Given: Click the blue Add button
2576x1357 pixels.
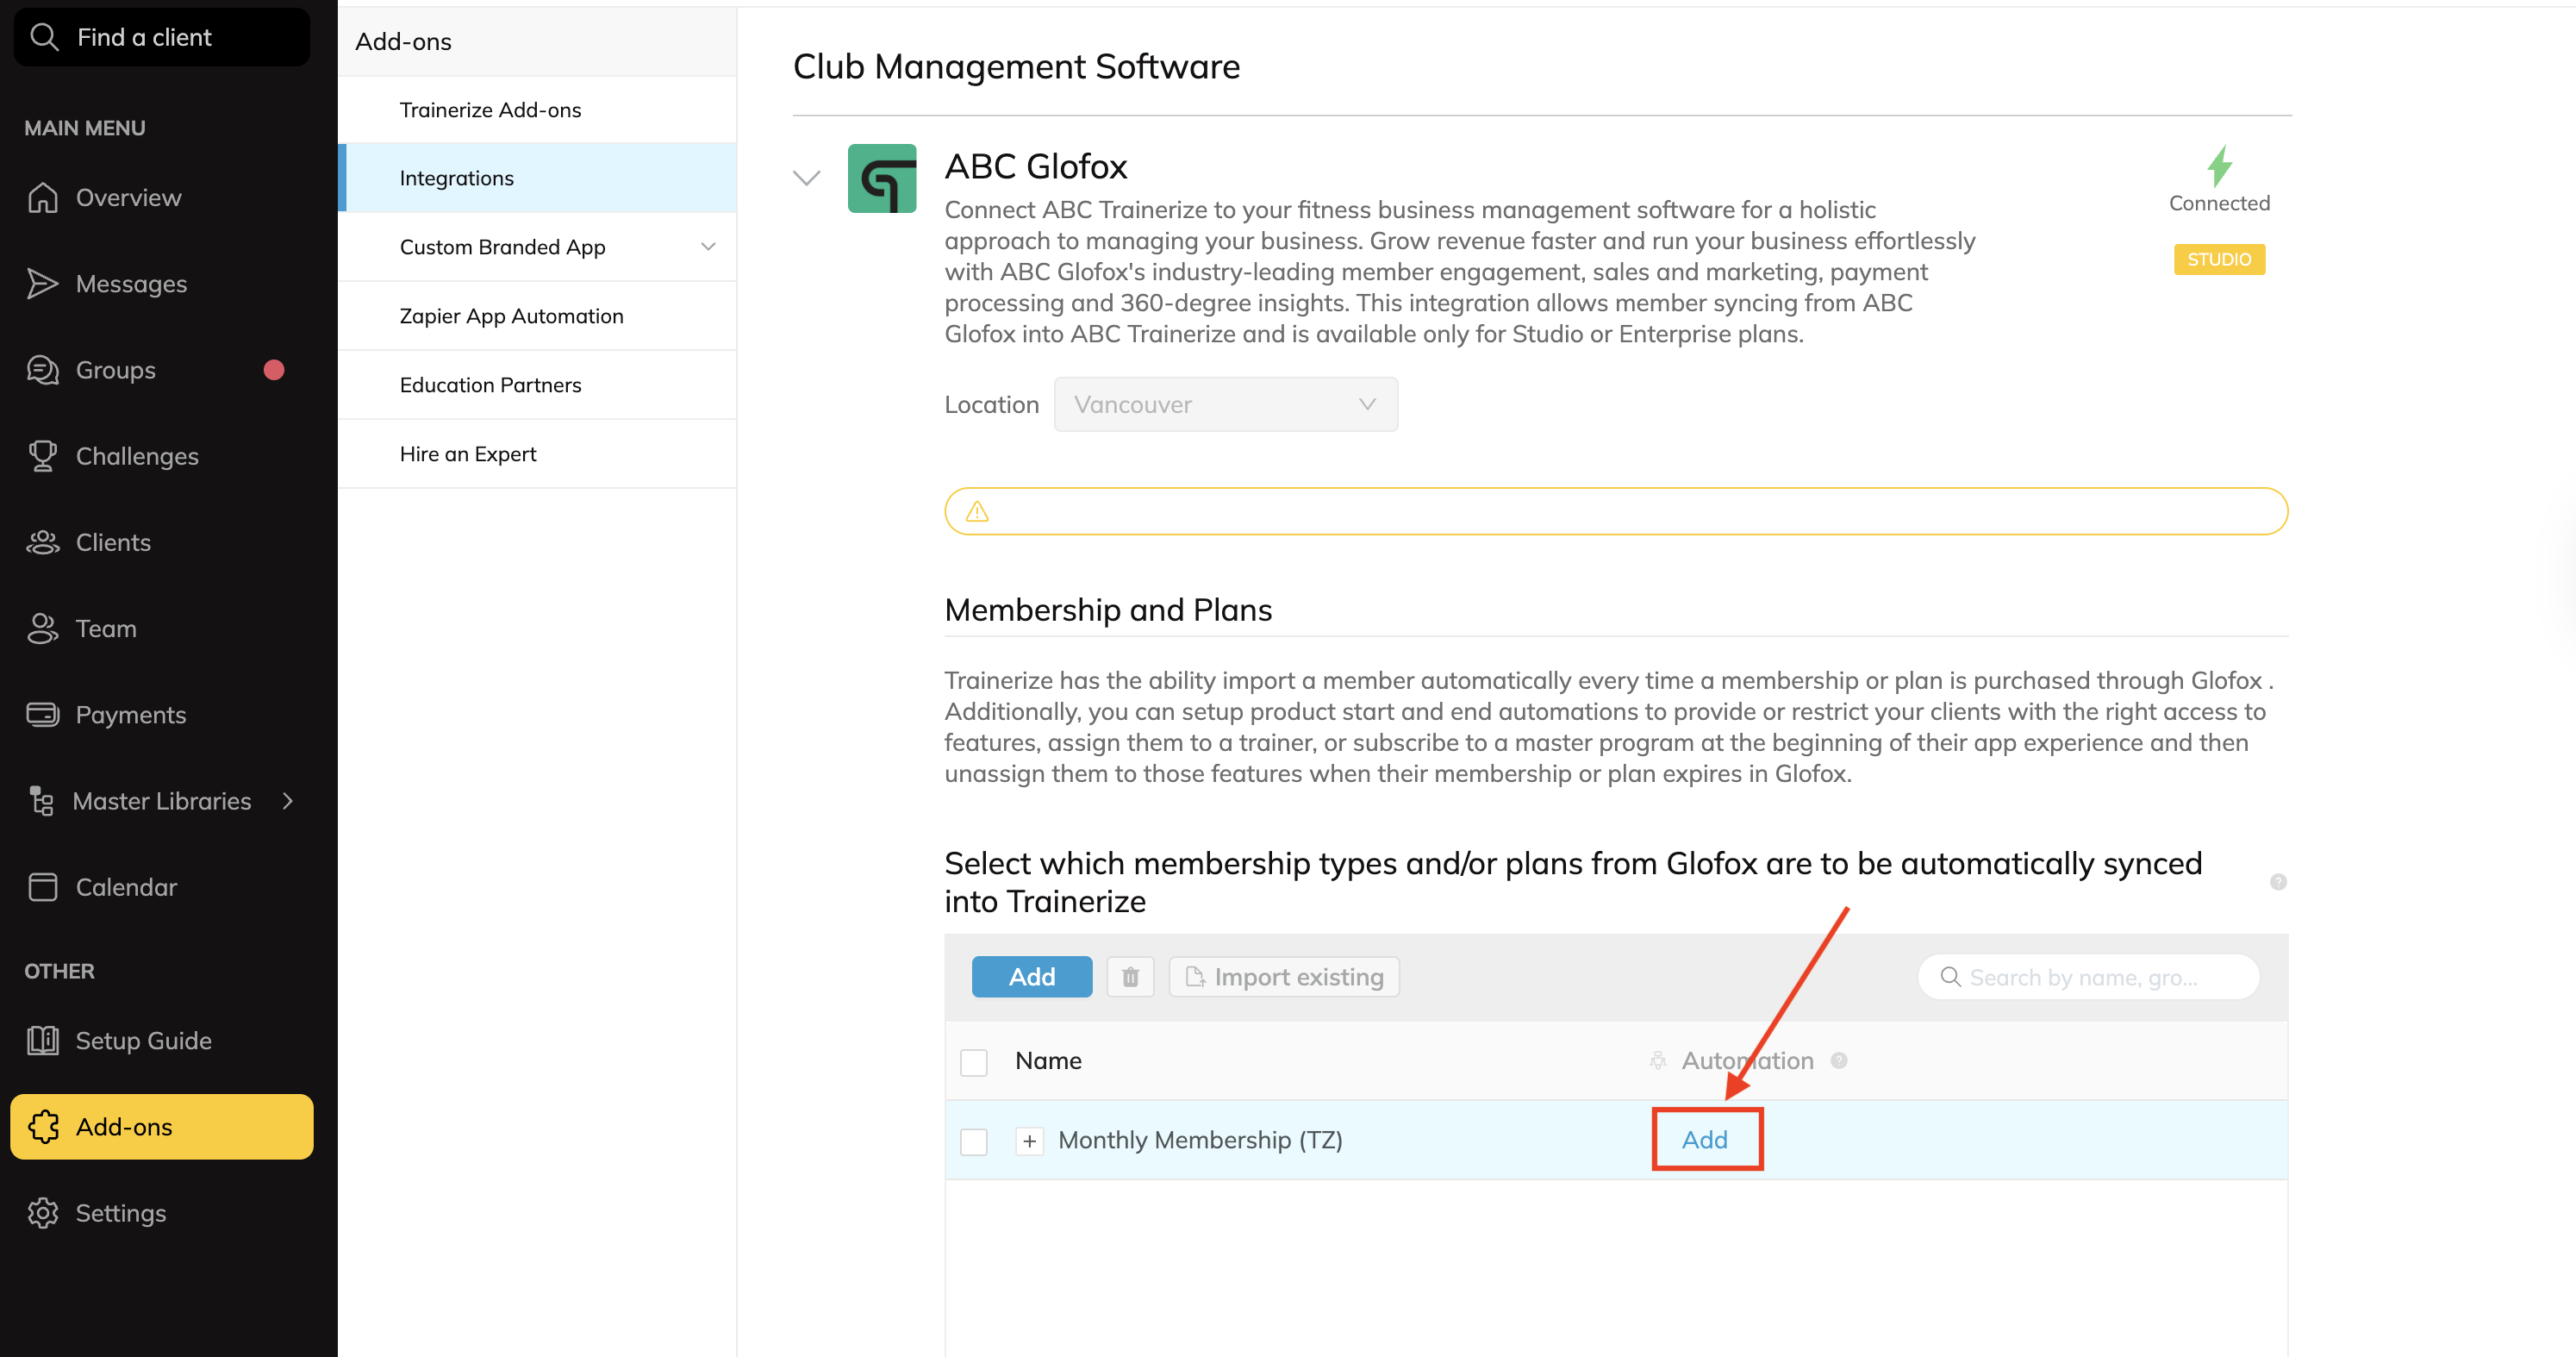Looking at the screenshot, I should coord(1032,977).
